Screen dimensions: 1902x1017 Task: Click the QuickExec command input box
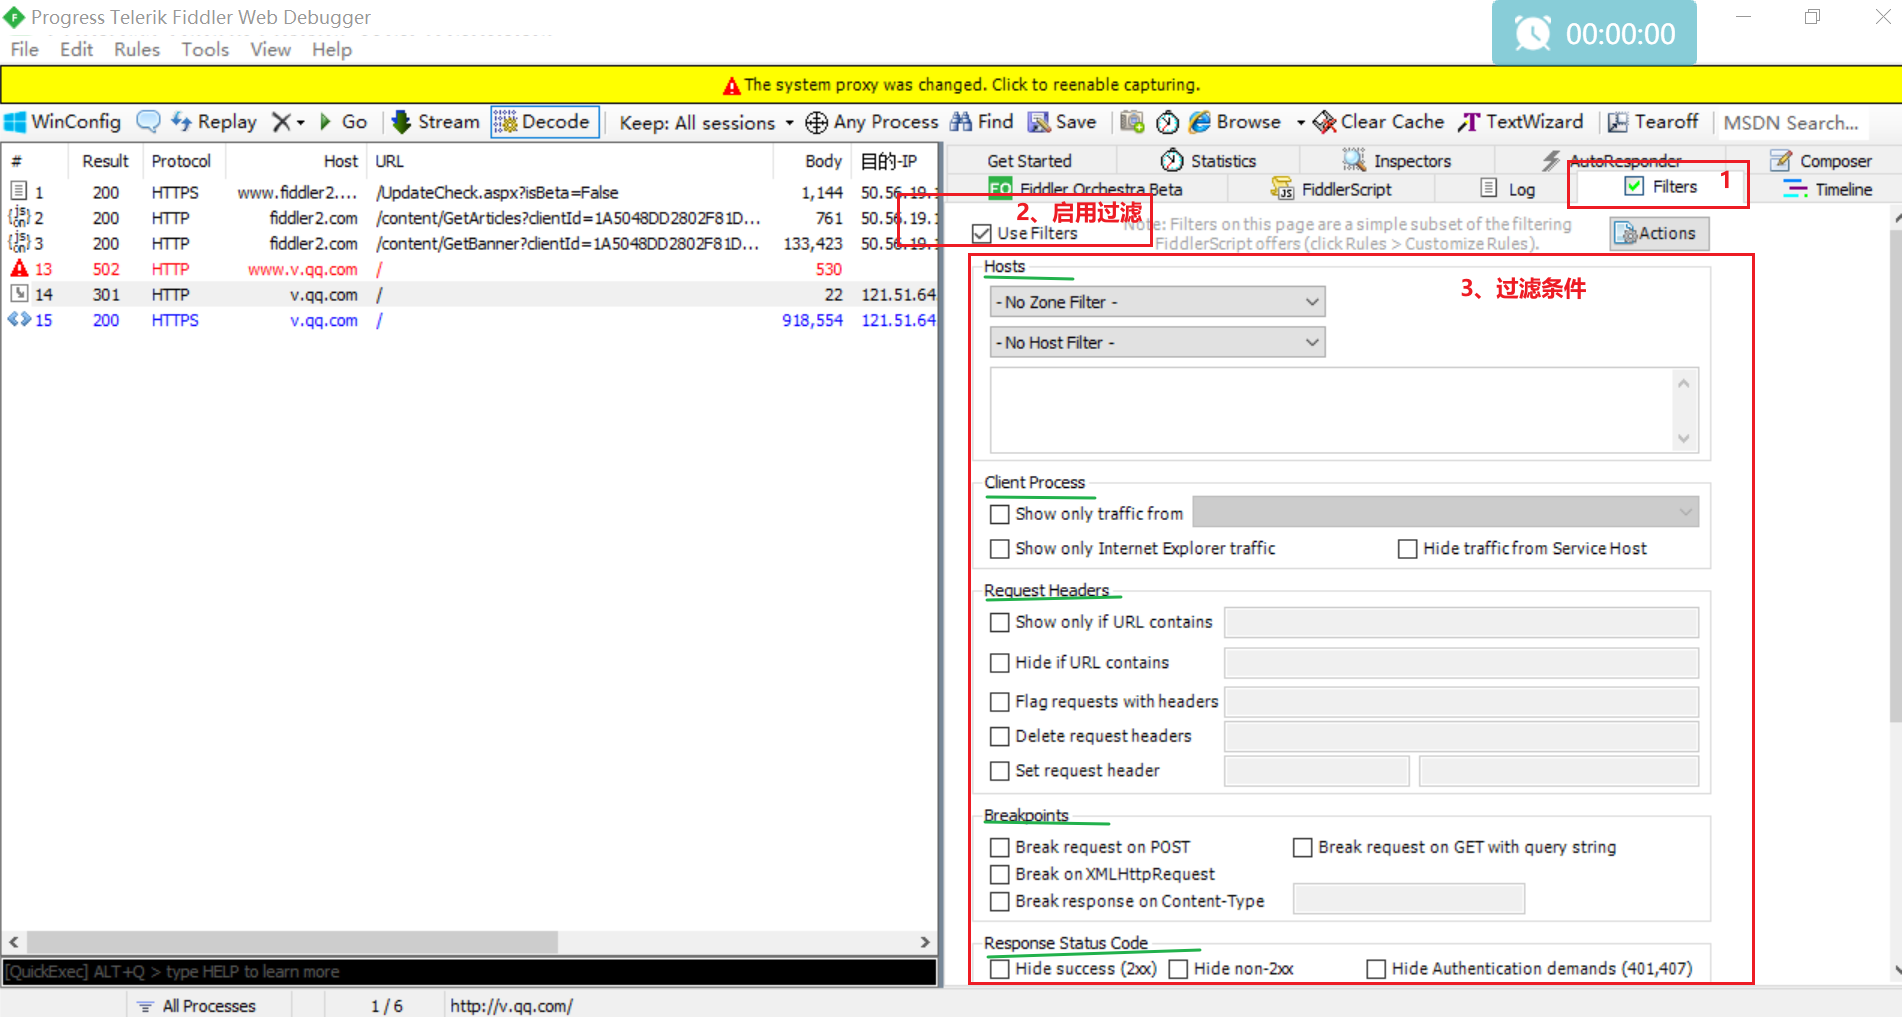(x=470, y=972)
